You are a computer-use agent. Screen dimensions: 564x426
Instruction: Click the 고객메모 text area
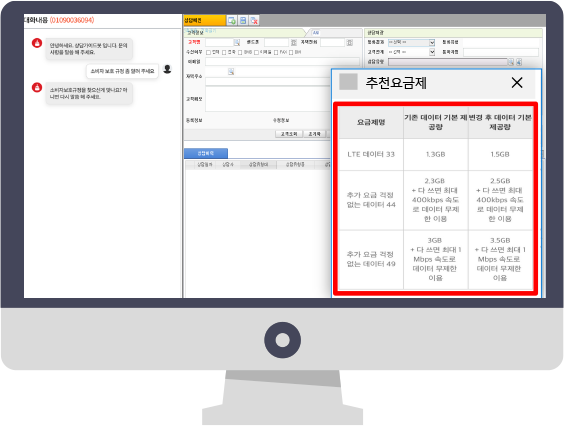coord(268,99)
